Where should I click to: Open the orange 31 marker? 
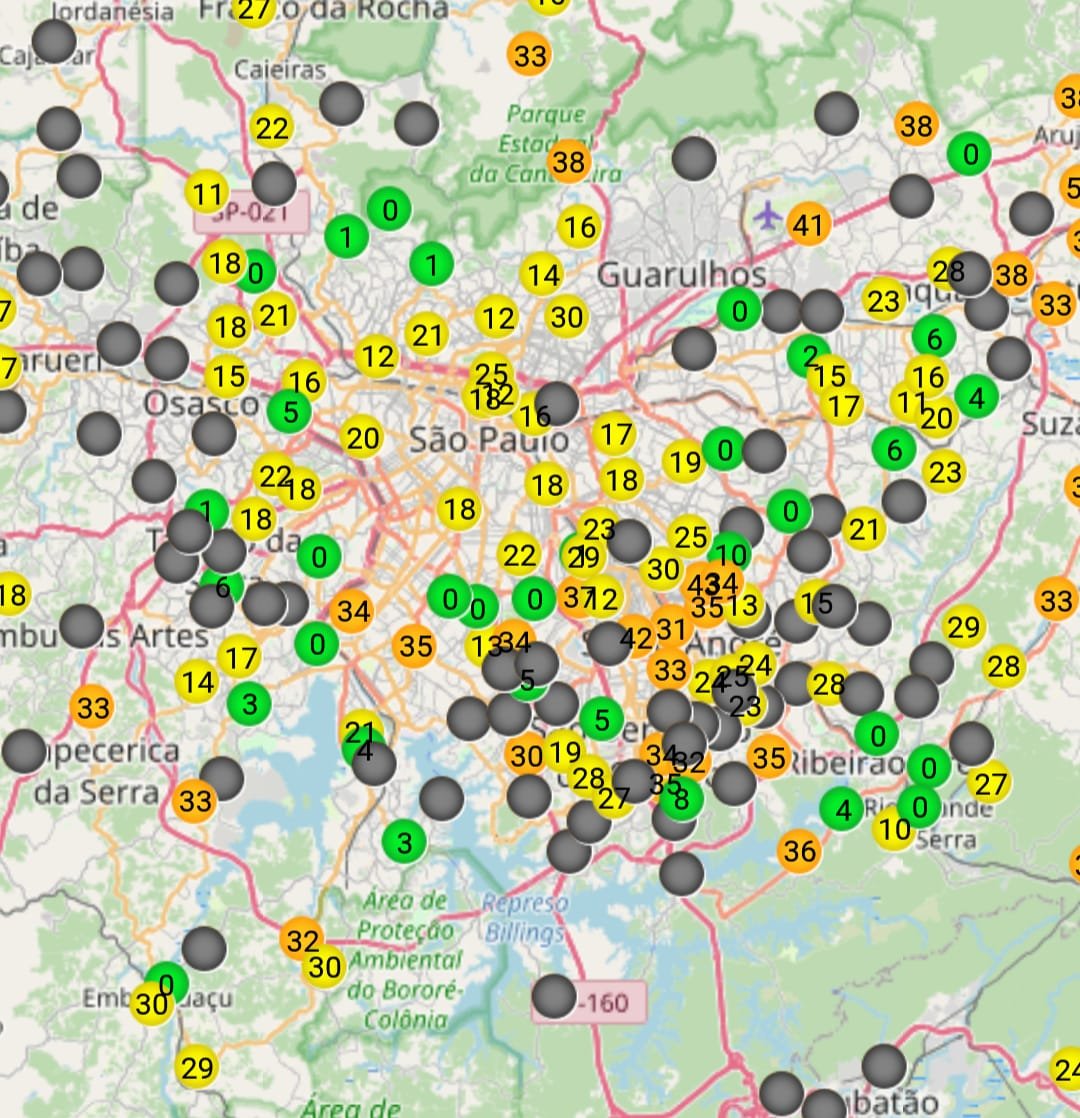coord(673,629)
